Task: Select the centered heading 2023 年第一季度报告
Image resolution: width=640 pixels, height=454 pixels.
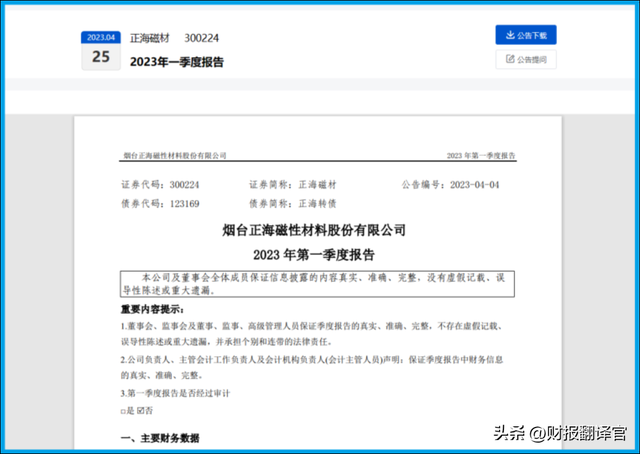Action: pos(314,255)
